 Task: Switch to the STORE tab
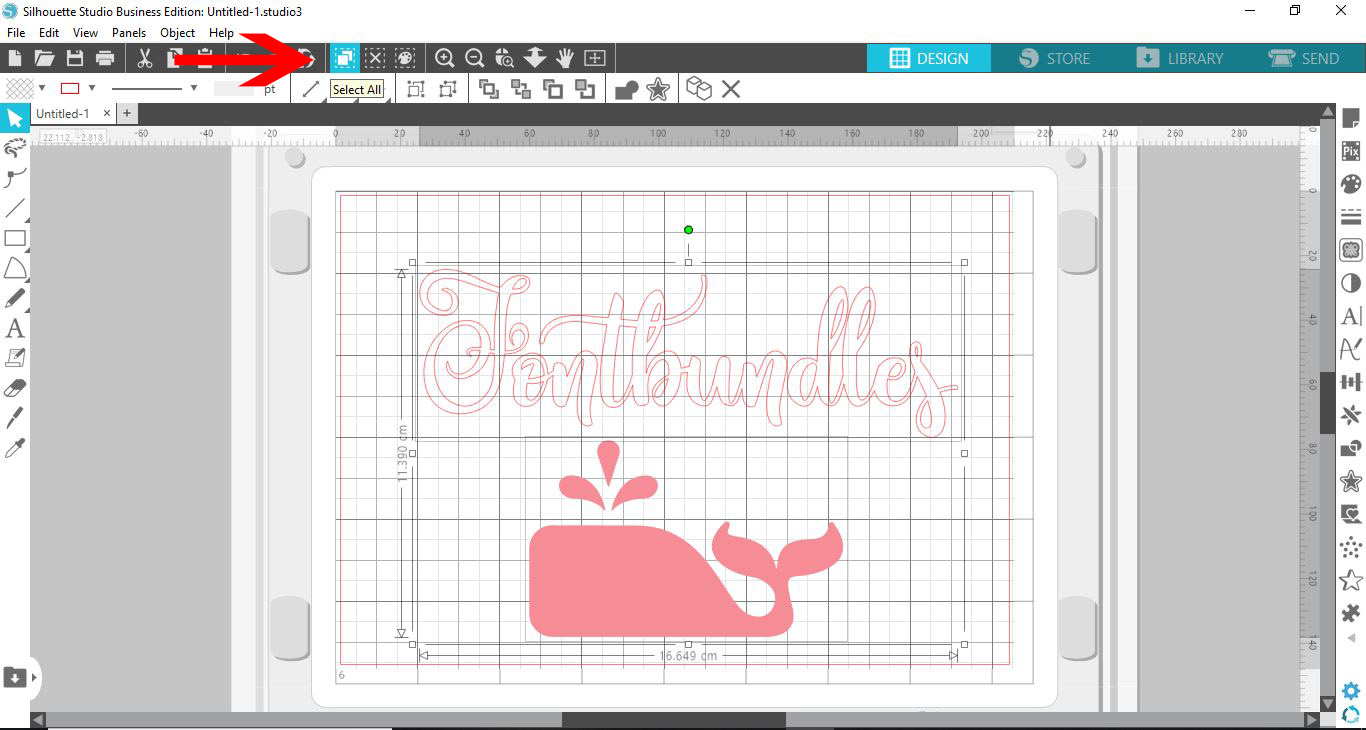[x=1054, y=58]
